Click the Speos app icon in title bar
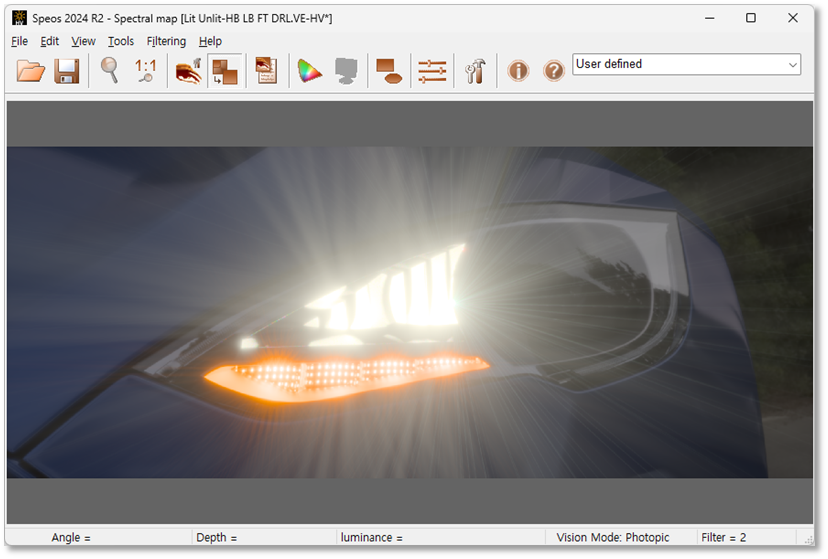 tap(20, 18)
